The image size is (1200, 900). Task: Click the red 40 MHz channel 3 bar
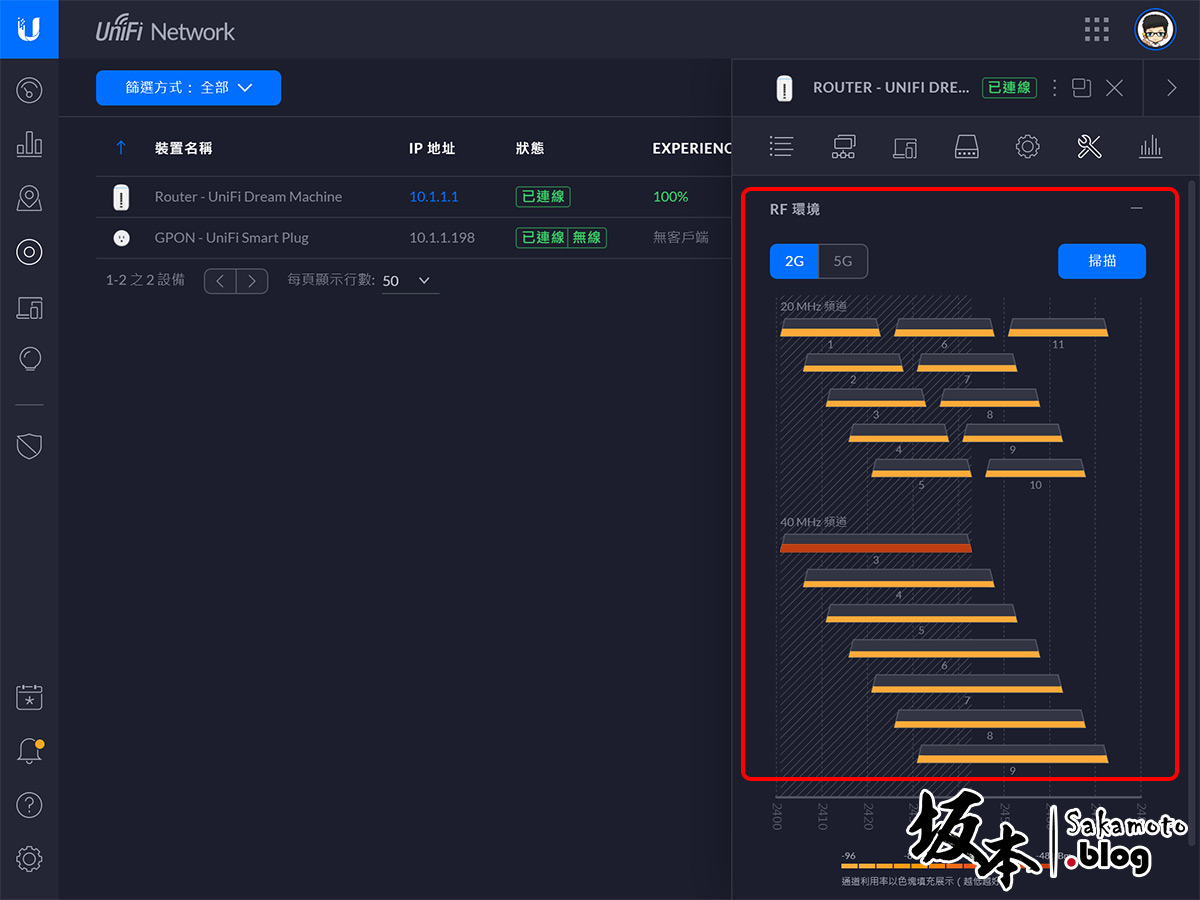coord(876,543)
